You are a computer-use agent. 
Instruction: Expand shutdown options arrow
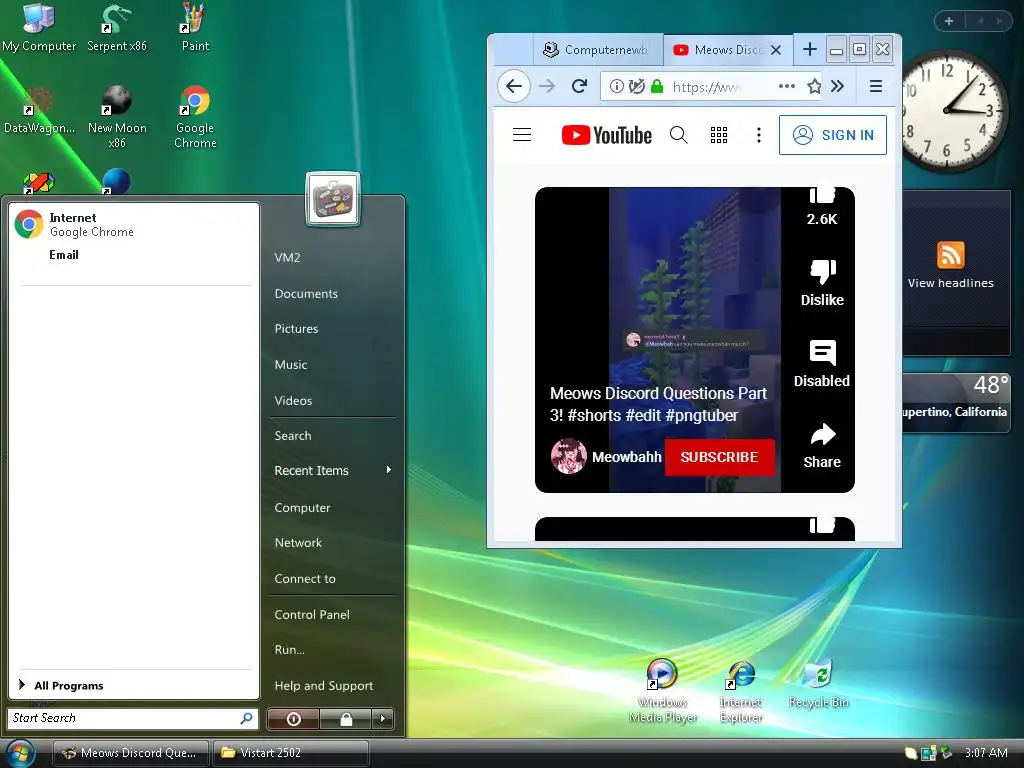coord(383,719)
